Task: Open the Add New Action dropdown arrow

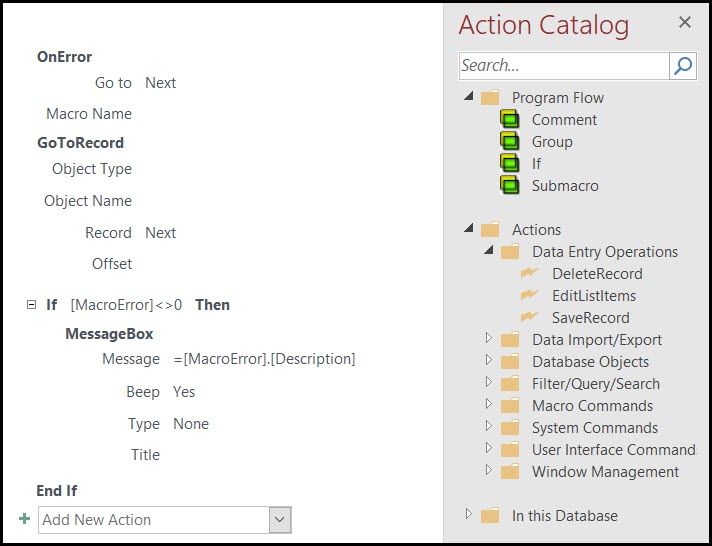Action: [x=280, y=520]
